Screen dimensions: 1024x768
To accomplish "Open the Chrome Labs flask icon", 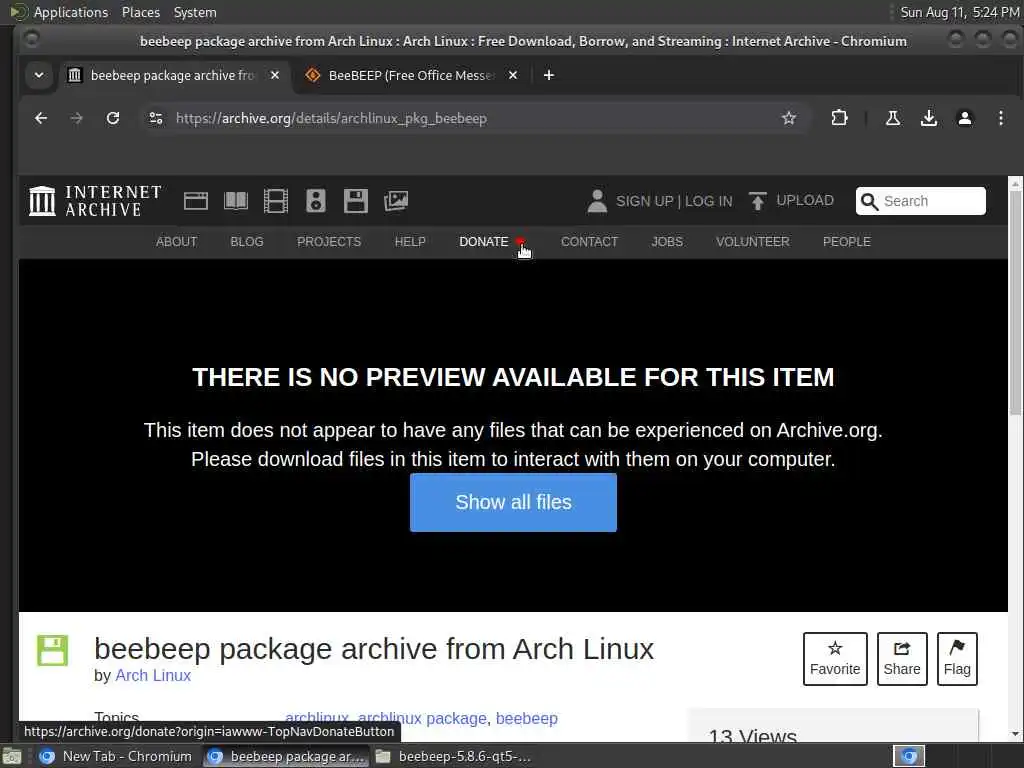I will coord(893,118).
